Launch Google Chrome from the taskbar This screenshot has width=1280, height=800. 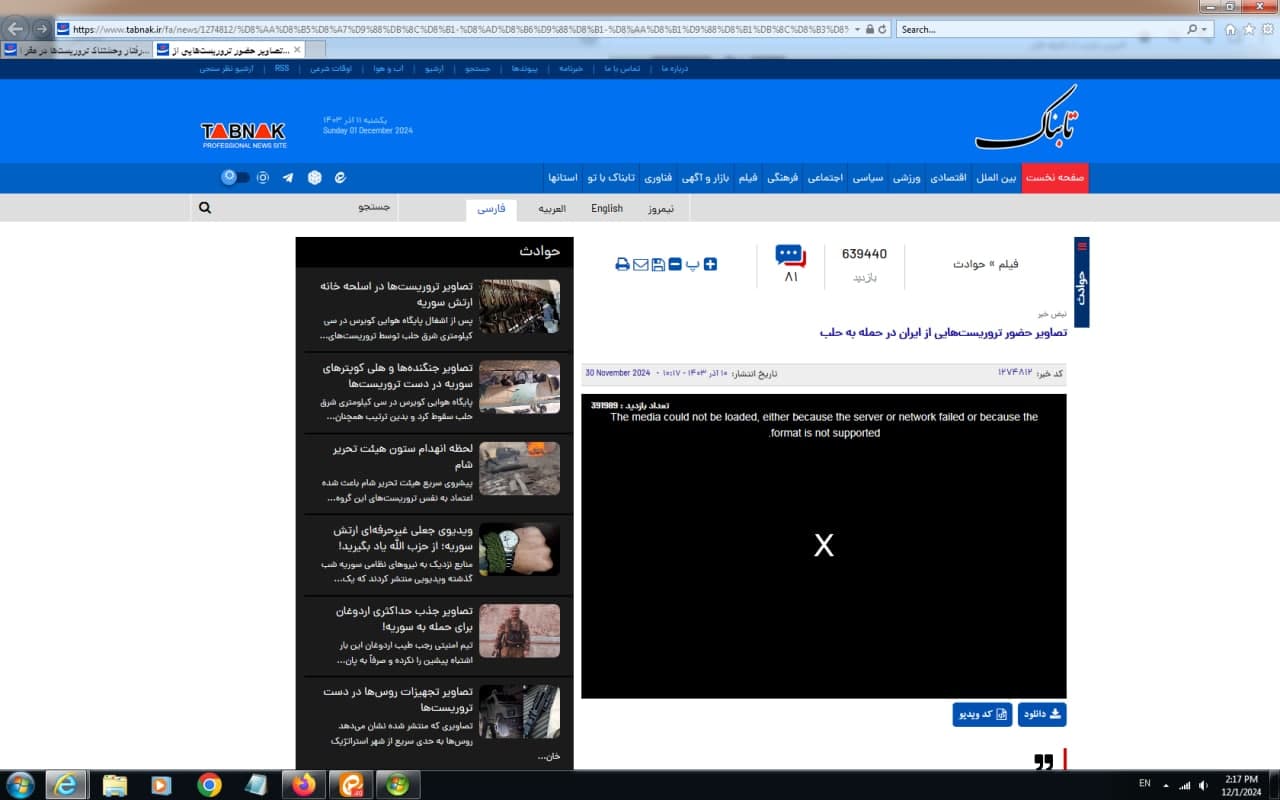pyautogui.click(x=209, y=785)
